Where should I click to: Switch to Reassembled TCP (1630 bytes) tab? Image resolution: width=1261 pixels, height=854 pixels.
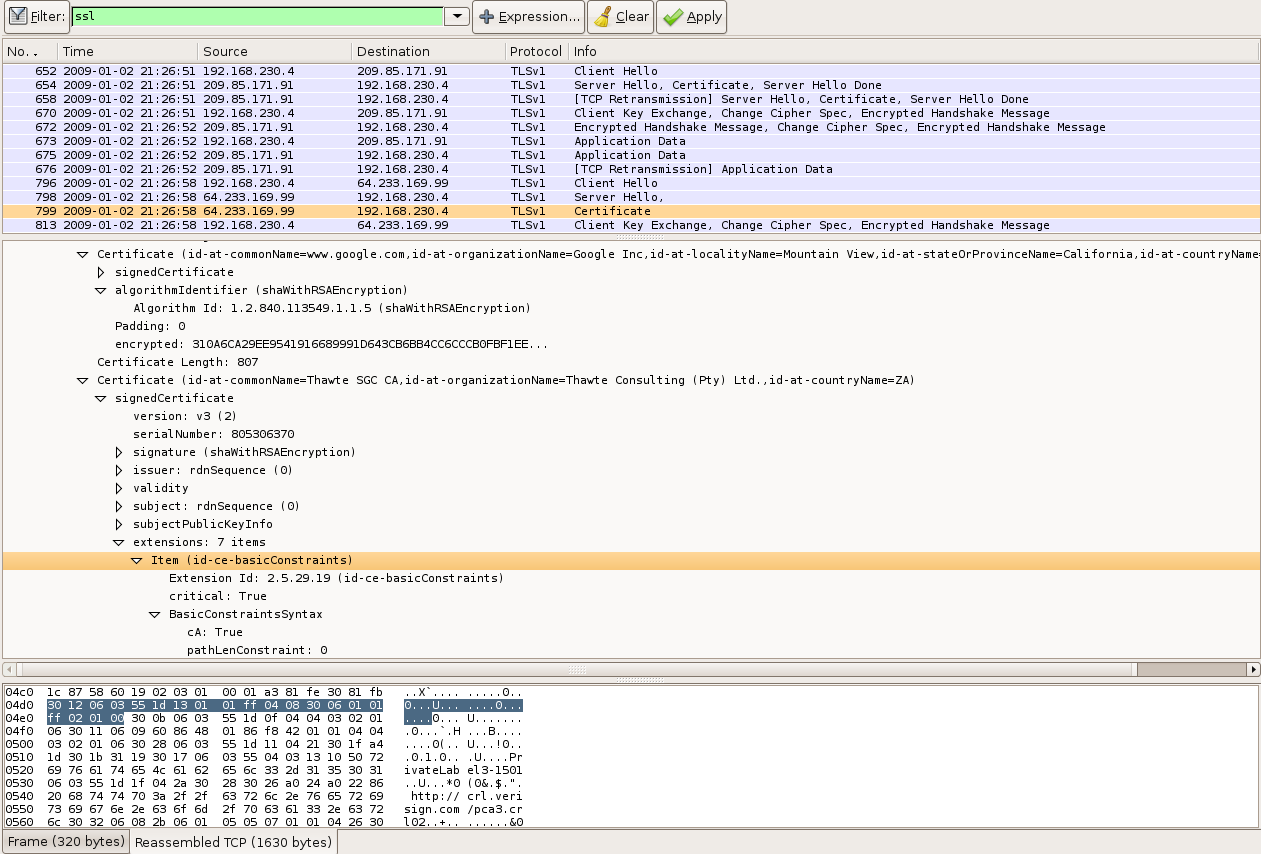click(x=233, y=842)
